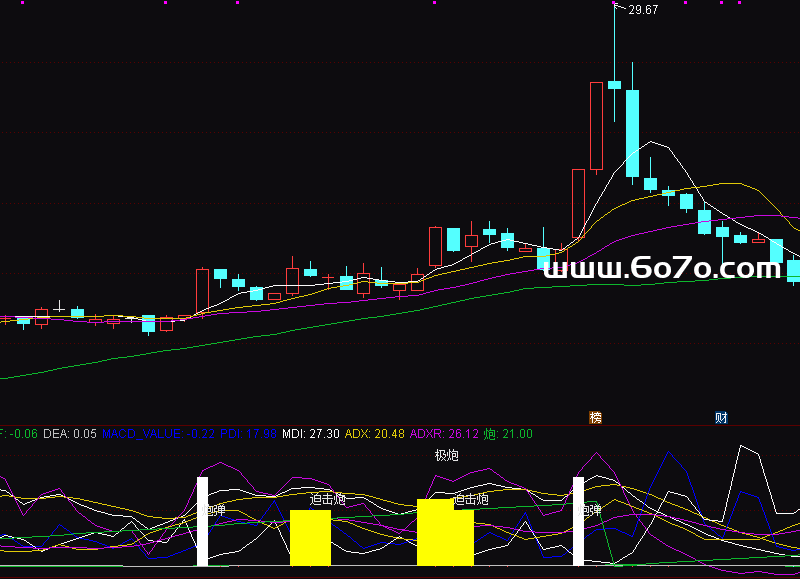Click the 29.67 high price label

point(643,10)
